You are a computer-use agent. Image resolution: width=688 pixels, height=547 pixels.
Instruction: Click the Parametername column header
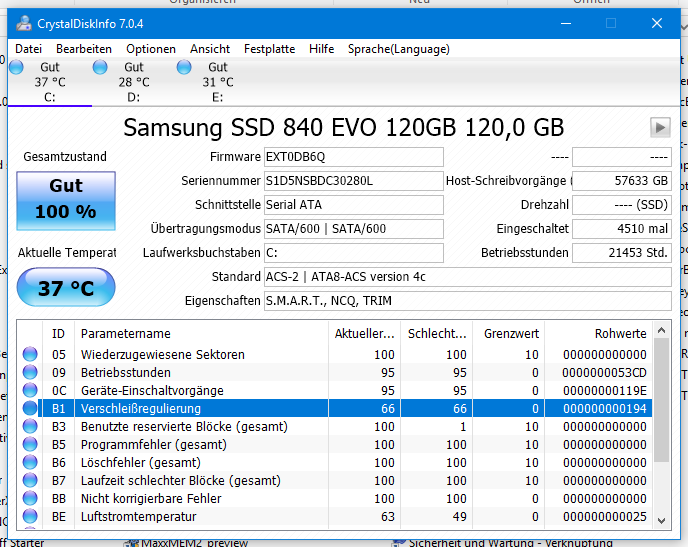(201, 333)
